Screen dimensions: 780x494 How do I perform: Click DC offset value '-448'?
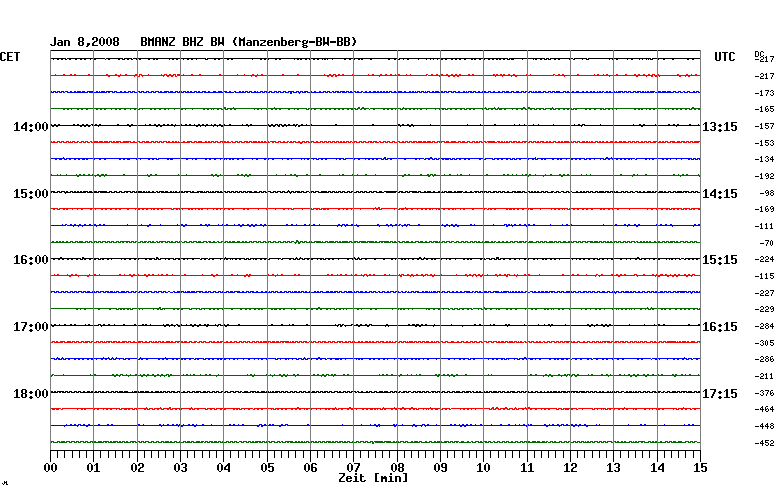click(765, 426)
